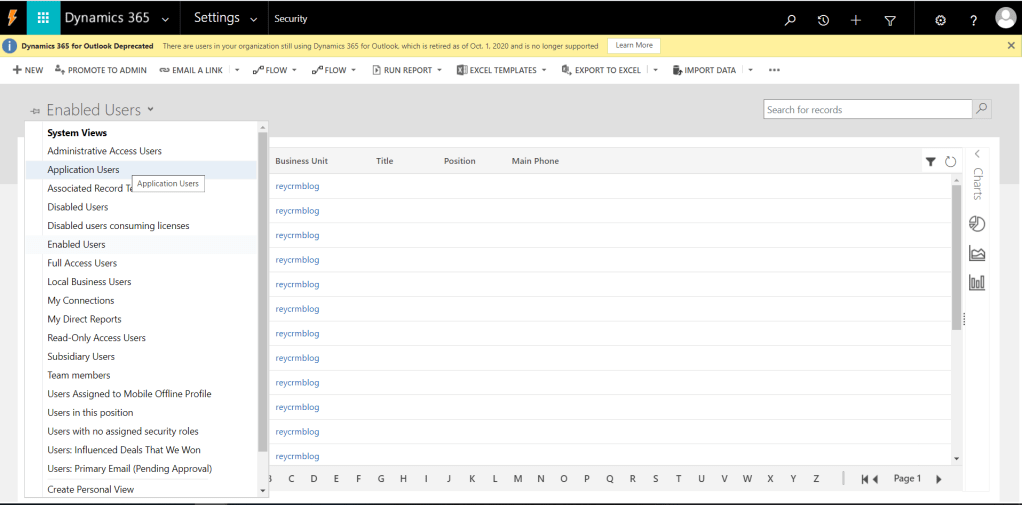Open recent items history icon

point(823,20)
